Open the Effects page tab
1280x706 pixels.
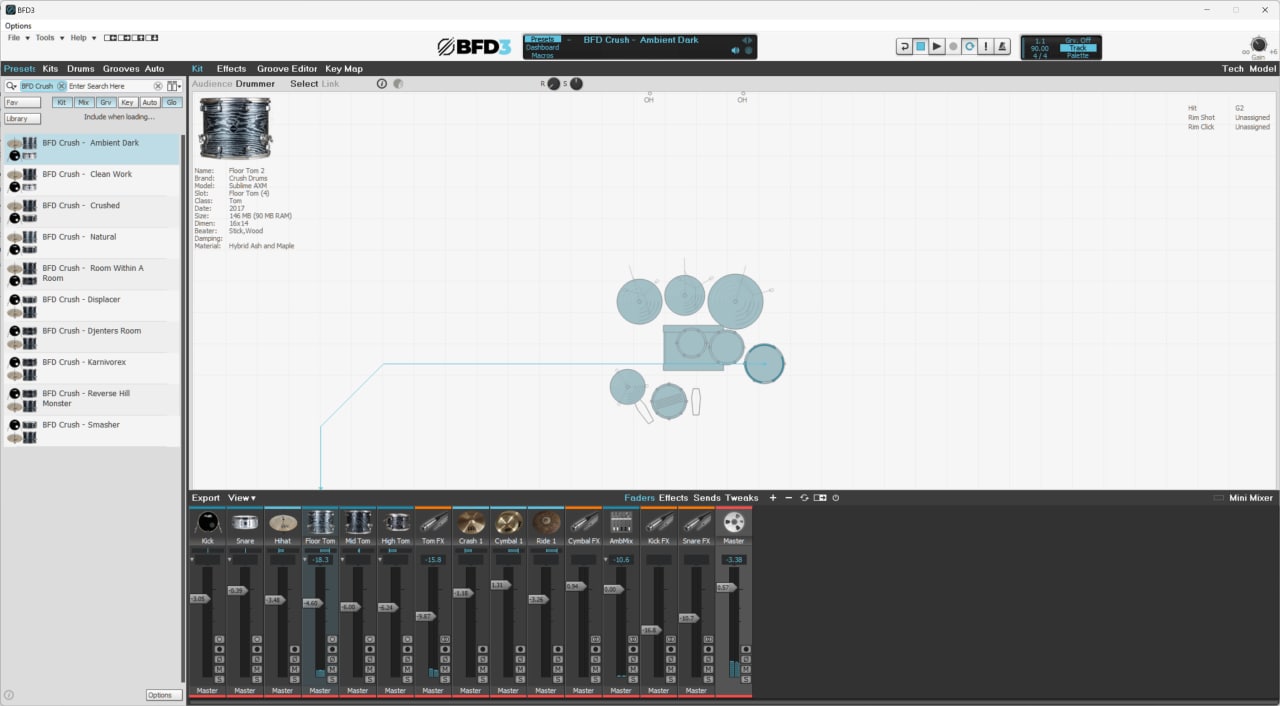[231, 69]
